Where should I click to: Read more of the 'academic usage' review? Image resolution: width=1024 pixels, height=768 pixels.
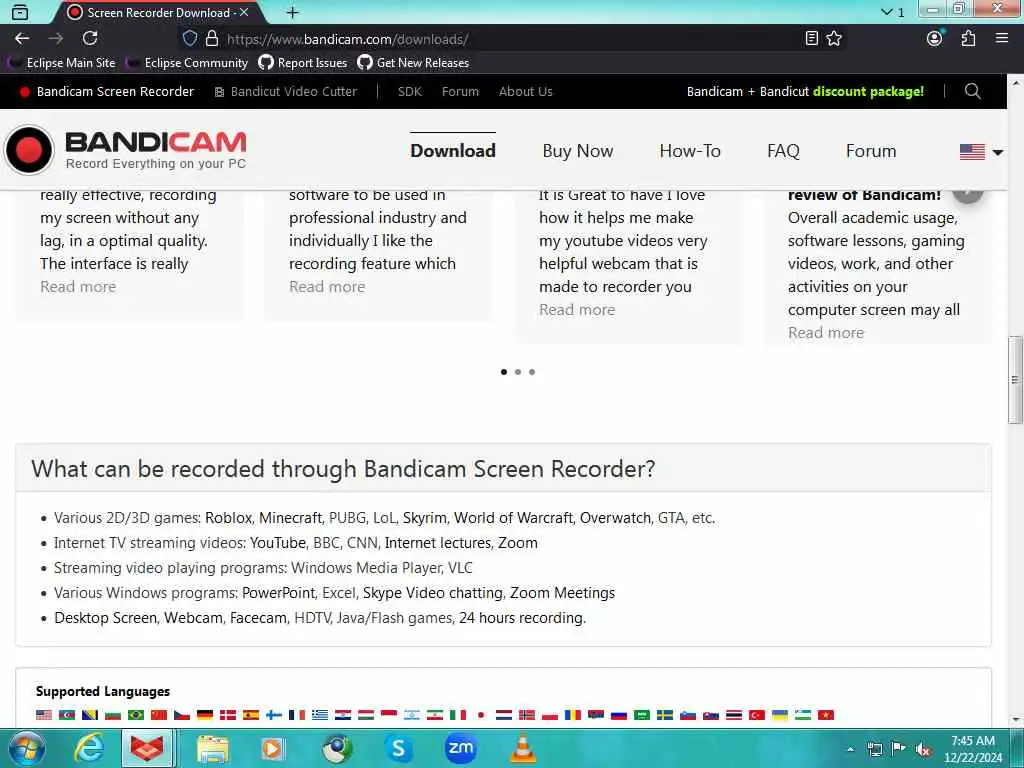pyautogui.click(x=825, y=332)
